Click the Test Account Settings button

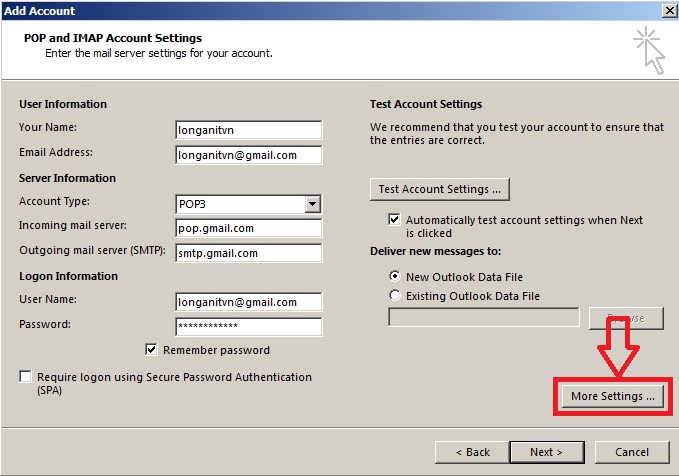pos(440,189)
